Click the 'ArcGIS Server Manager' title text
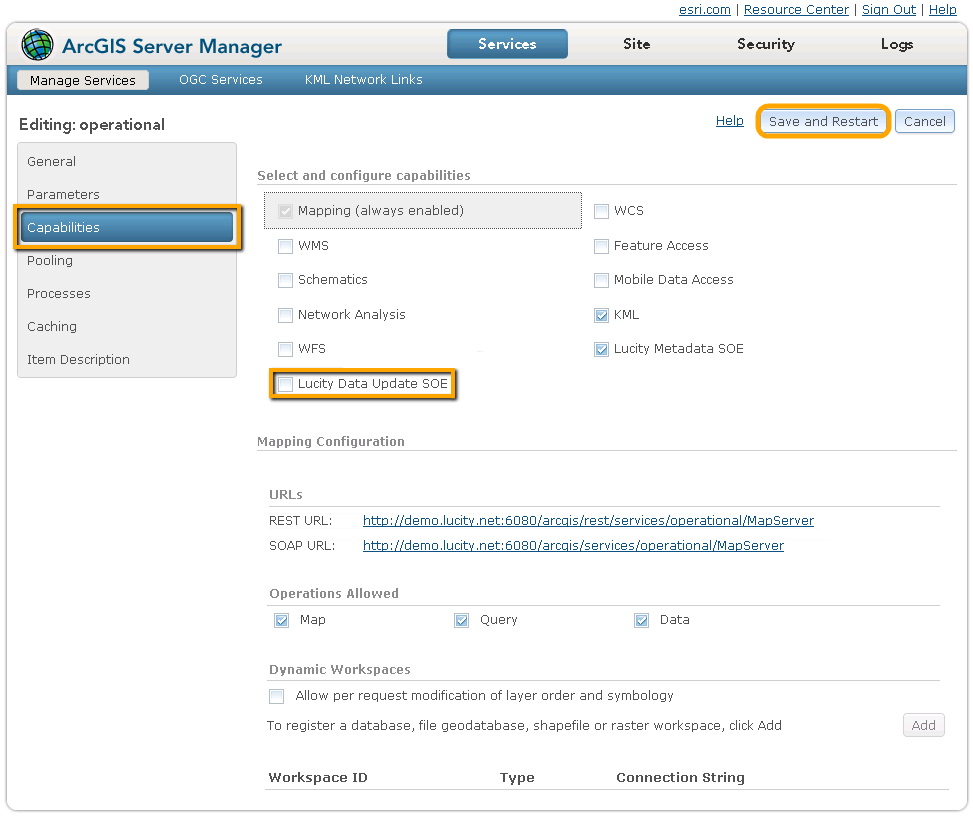Screen dimensions: 973x816 coord(172,46)
